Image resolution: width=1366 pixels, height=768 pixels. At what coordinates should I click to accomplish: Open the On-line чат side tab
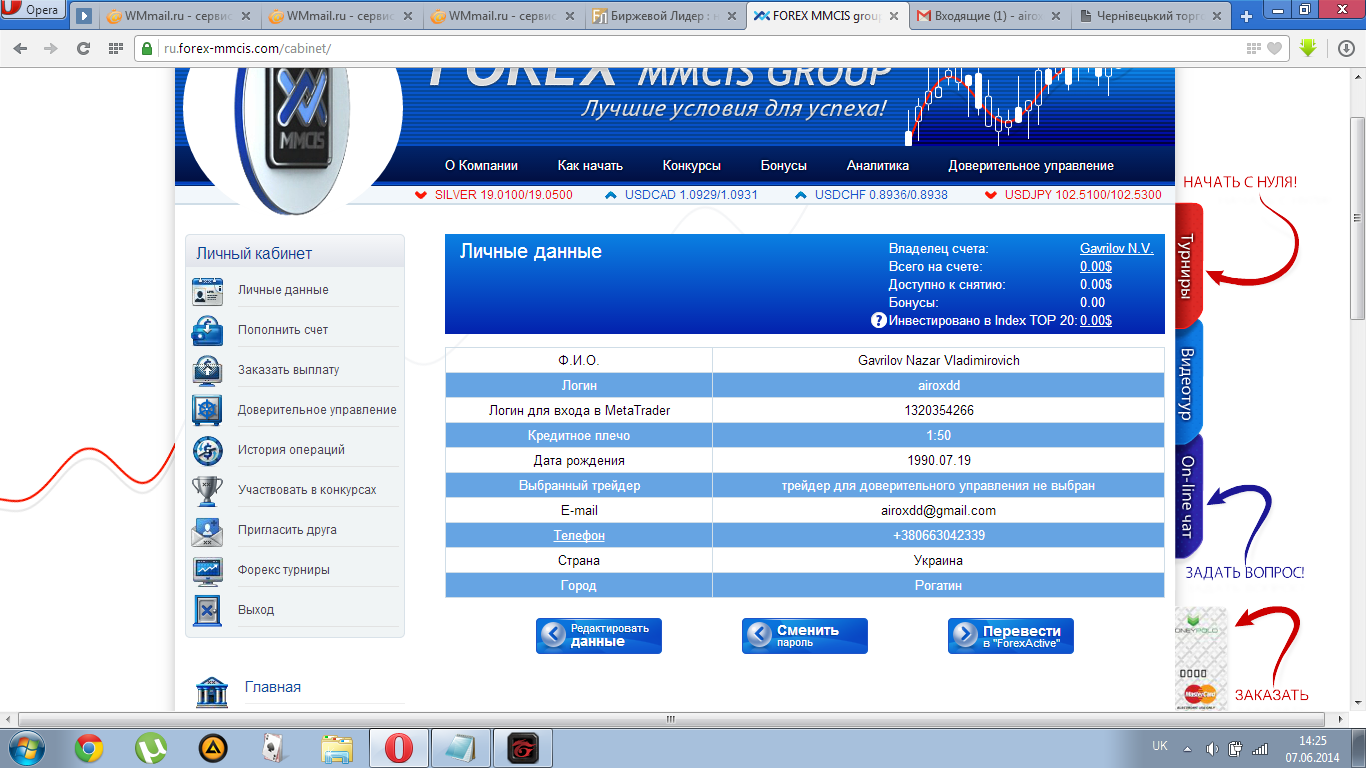(1188, 497)
